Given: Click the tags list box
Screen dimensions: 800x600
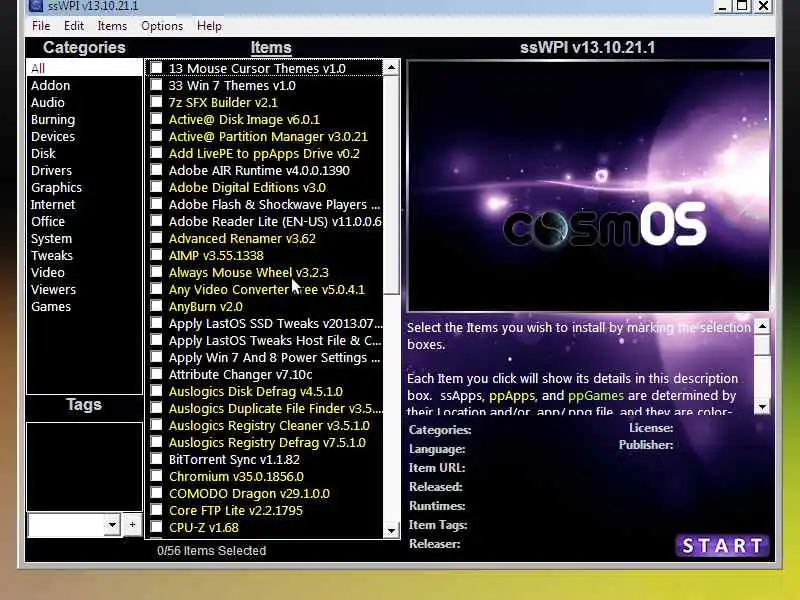Looking at the screenshot, I should (84, 466).
